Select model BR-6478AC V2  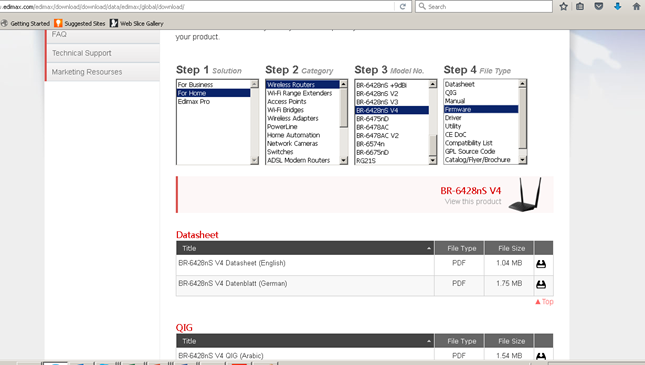tap(392, 135)
